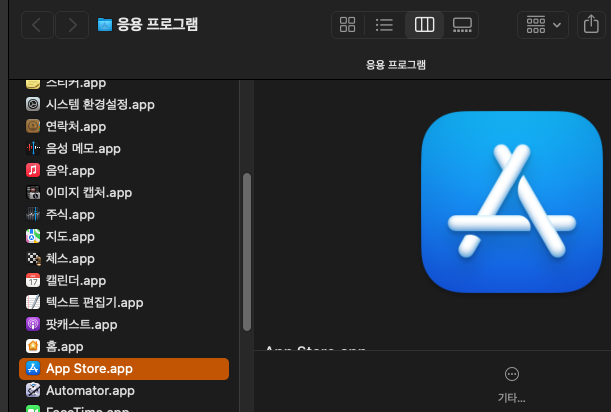Click the 기타... label
Image resolution: width=611 pixels, height=412 pixels.
pos(512,398)
